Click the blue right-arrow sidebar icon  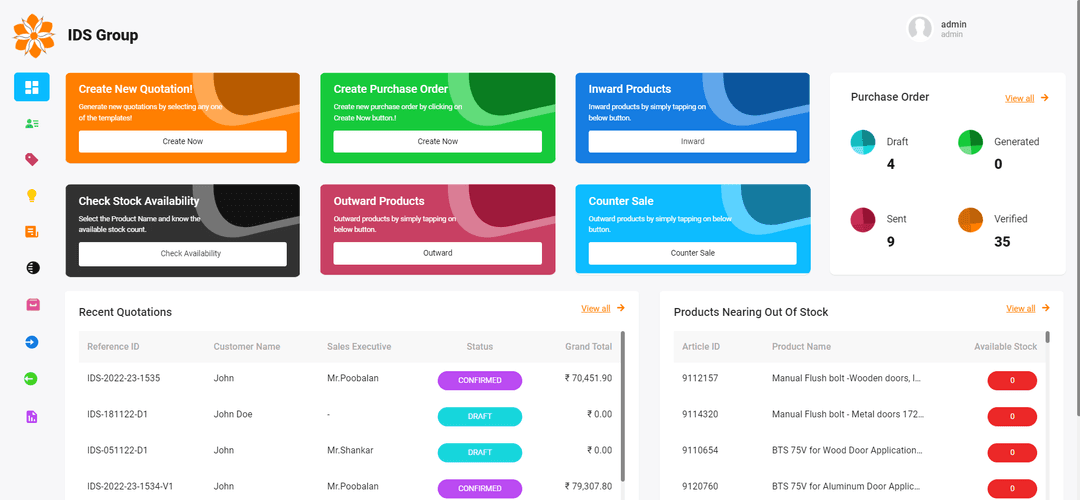[x=32, y=342]
